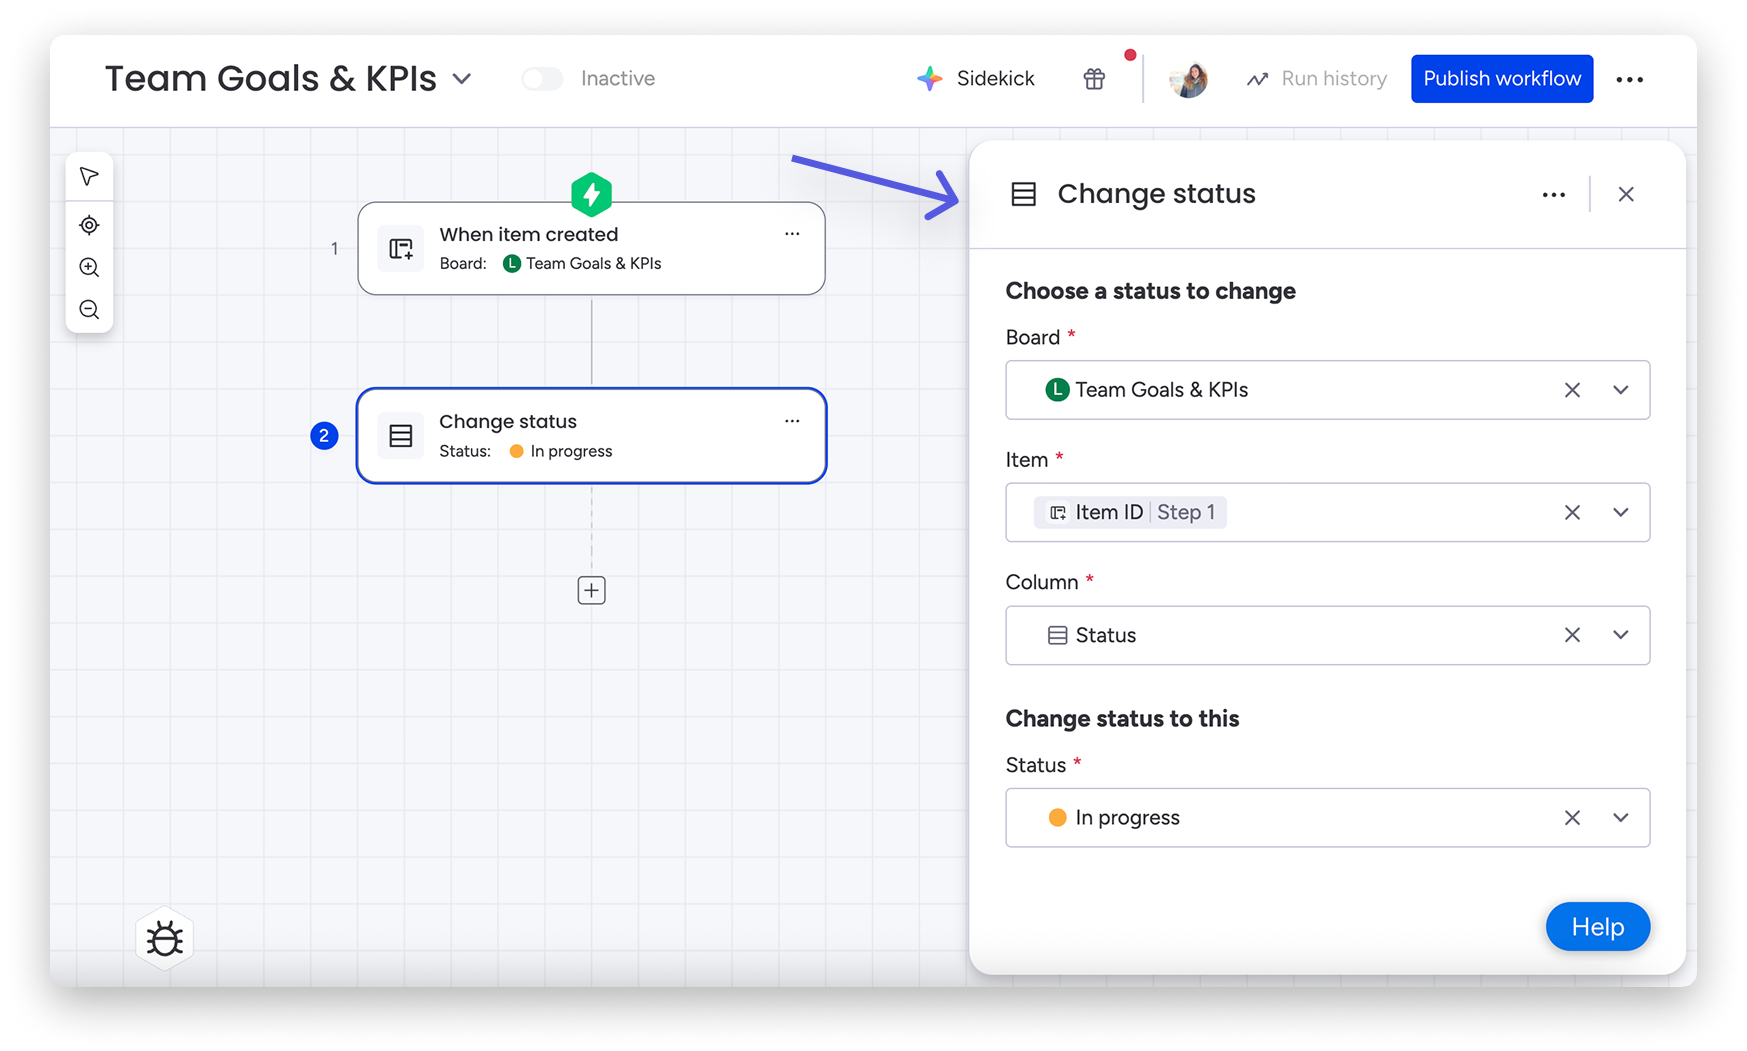Open the gift box notifications
Viewport: 1747px width, 1051px height.
1094,78
